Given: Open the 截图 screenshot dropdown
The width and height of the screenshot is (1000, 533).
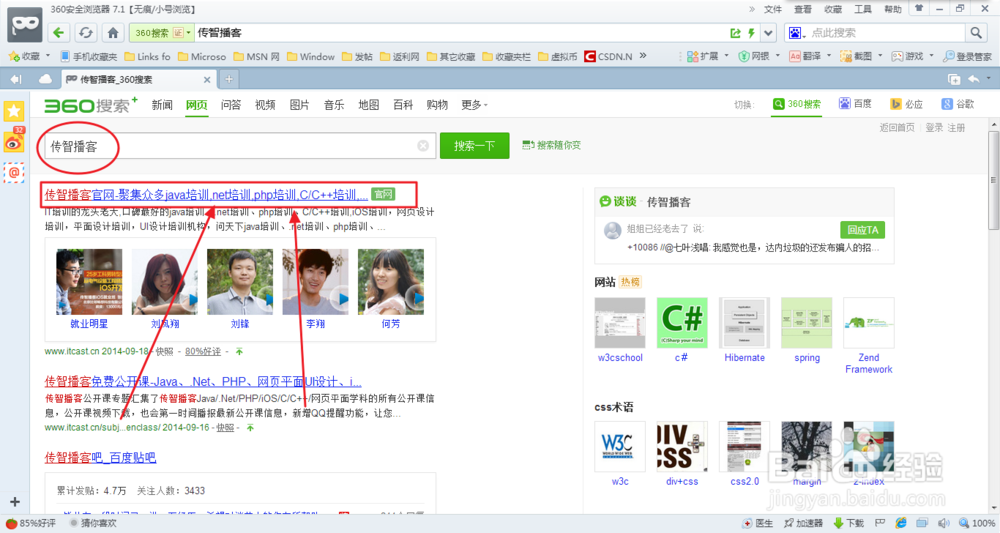Looking at the screenshot, I should (879, 56).
